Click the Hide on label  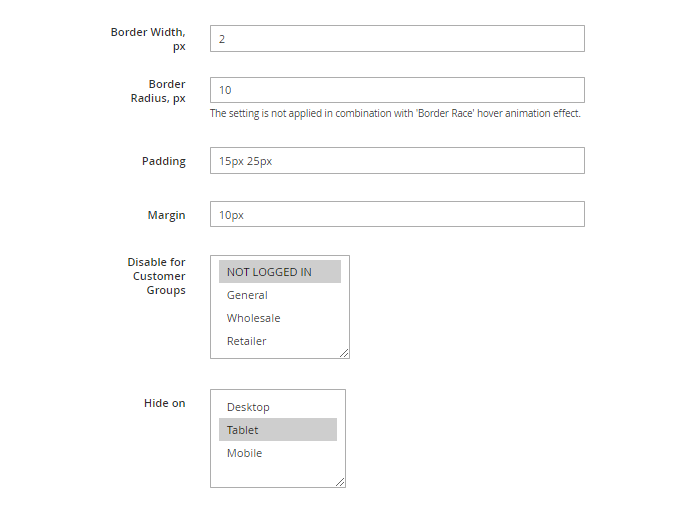164,403
